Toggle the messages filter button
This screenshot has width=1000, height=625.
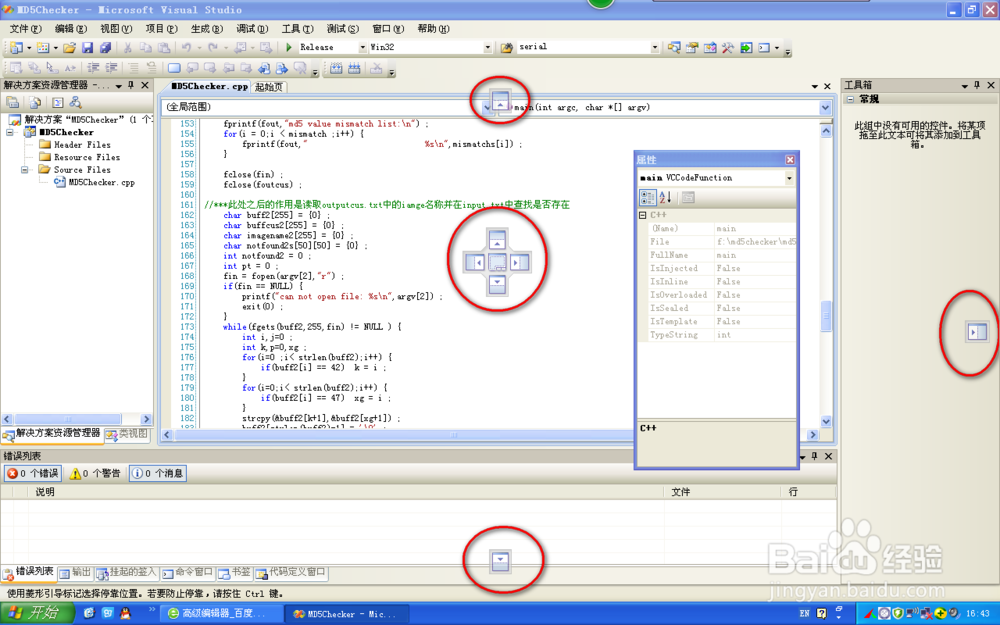[x=158, y=473]
